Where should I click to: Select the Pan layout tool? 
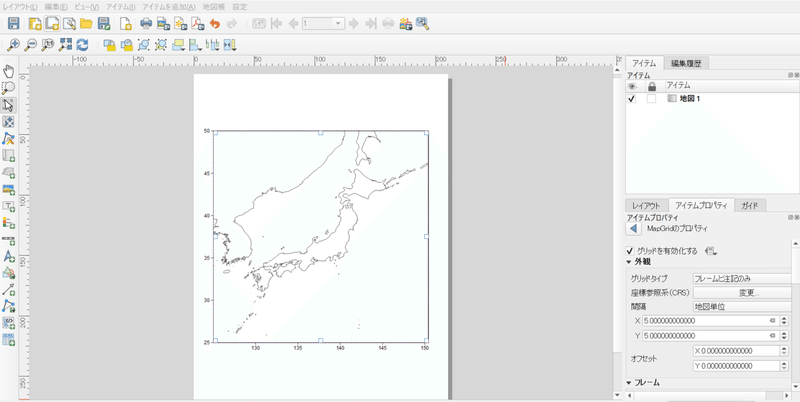click(9, 71)
